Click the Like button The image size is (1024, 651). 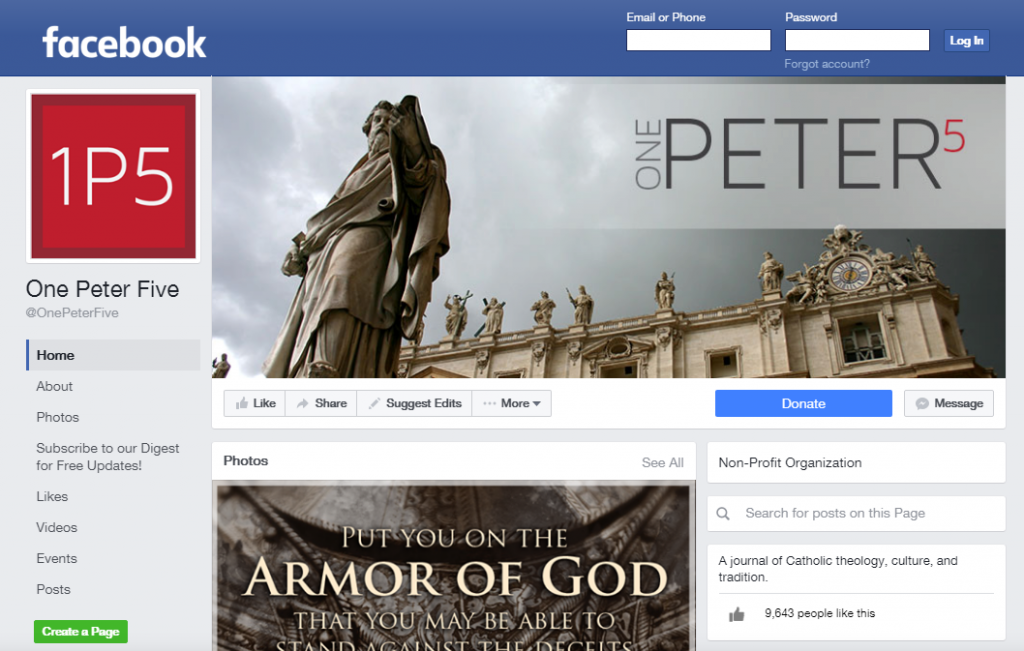coord(255,404)
